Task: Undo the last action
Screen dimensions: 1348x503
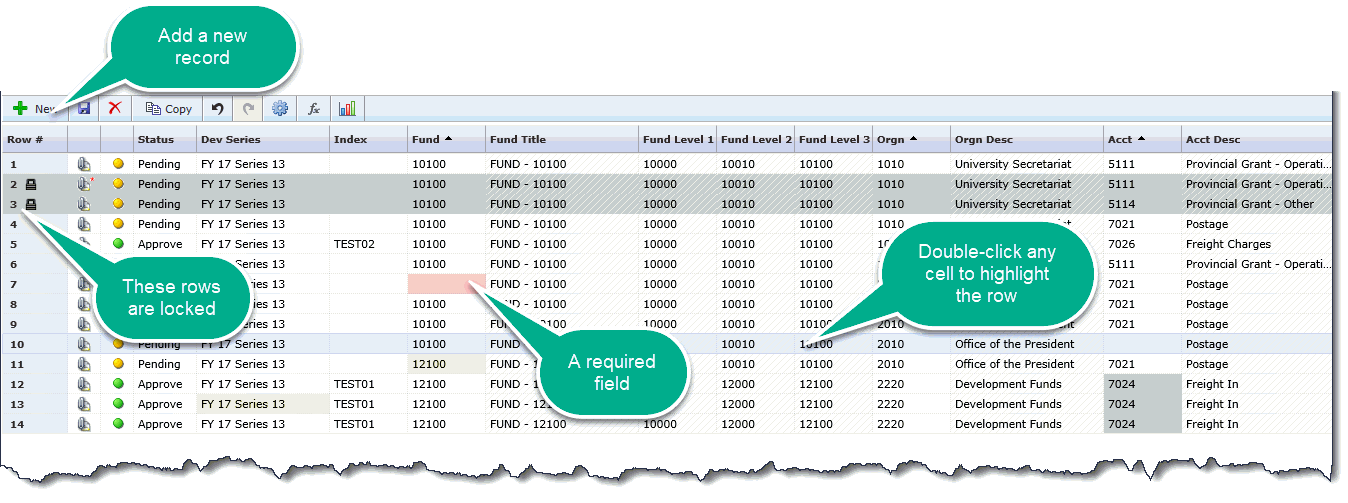Action: (x=217, y=108)
